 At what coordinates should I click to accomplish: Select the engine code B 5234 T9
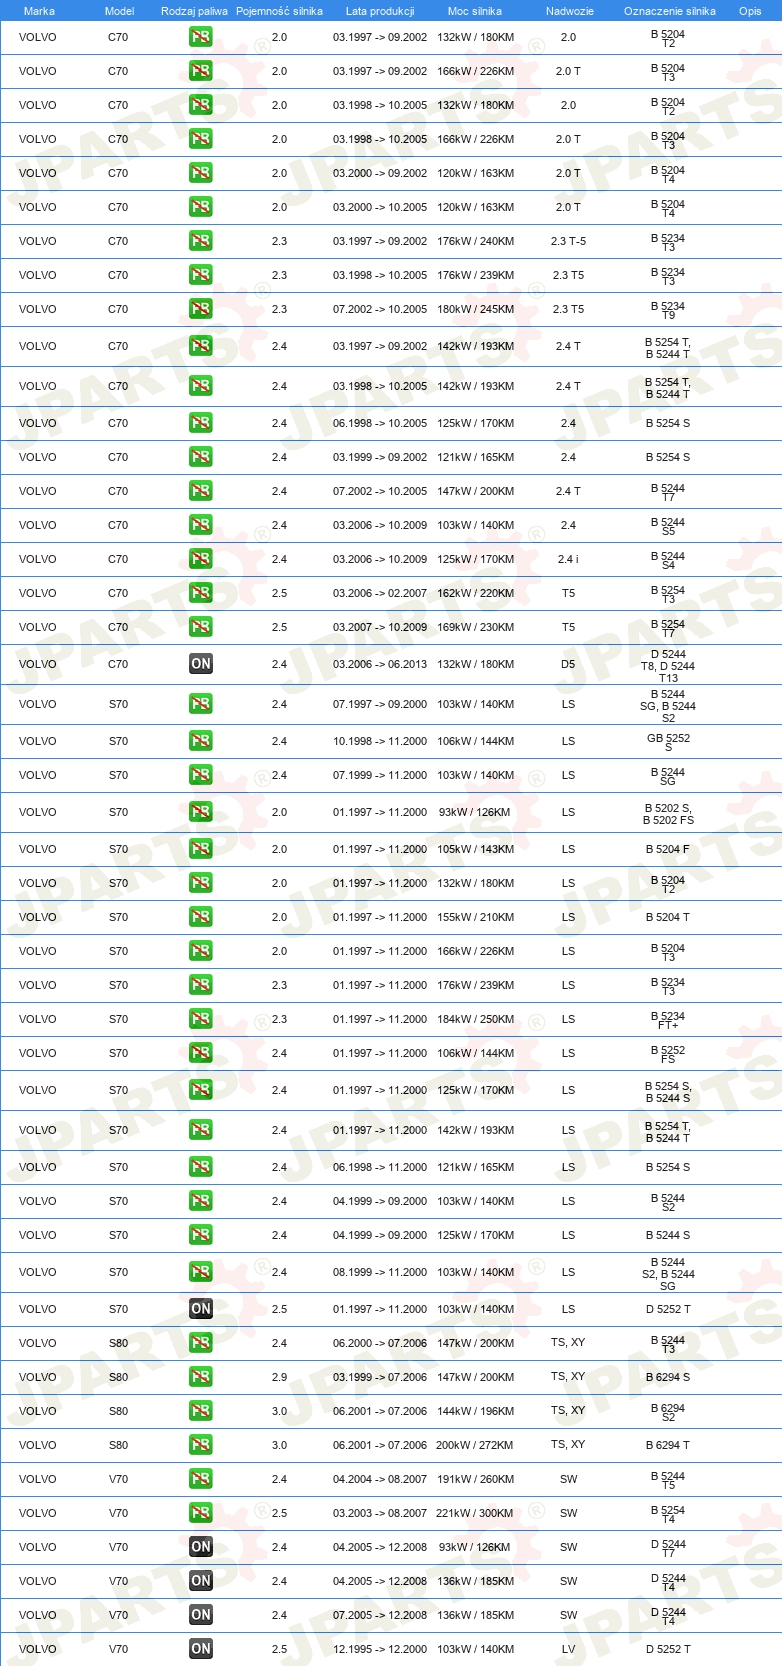(x=668, y=310)
